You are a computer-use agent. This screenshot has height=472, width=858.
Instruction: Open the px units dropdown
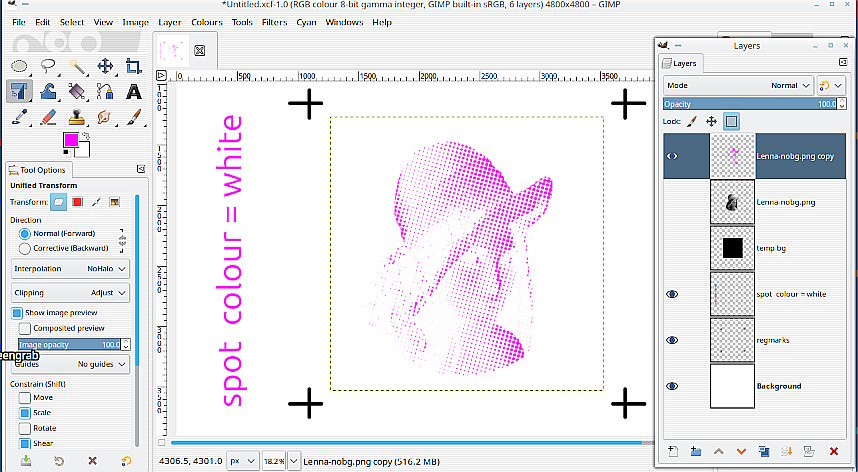tap(242, 461)
